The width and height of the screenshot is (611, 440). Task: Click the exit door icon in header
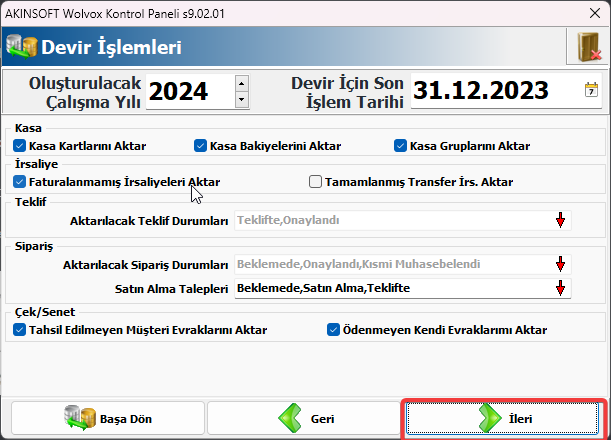587,47
